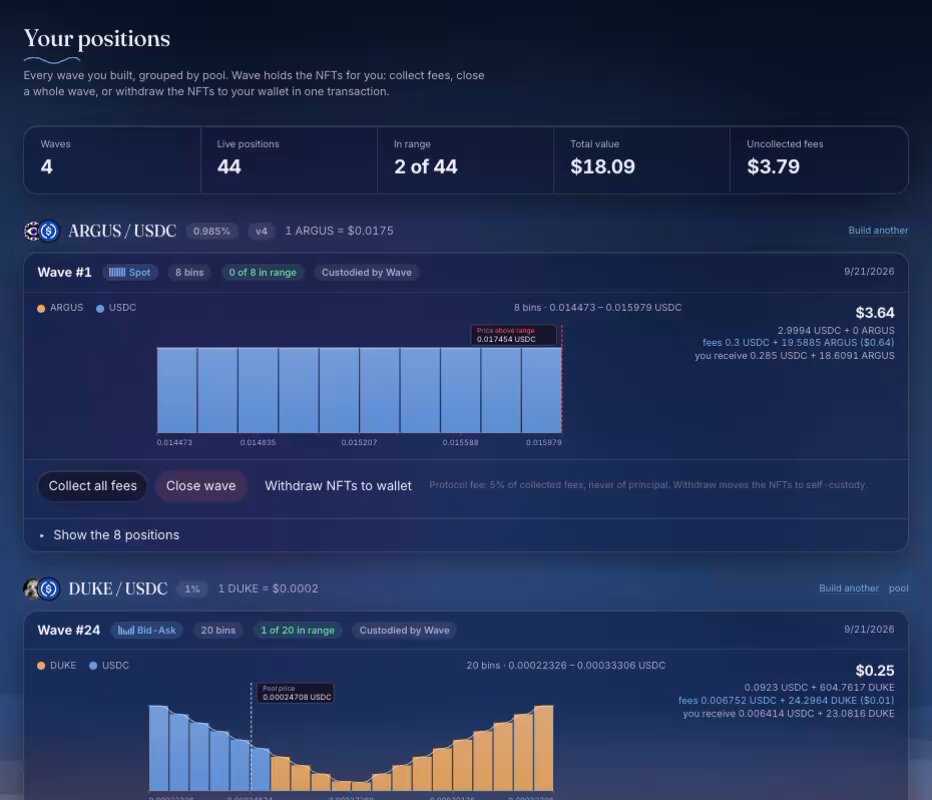Open Build another link for DUKE / USDC
The image size is (932, 800).
pyautogui.click(x=849, y=588)
